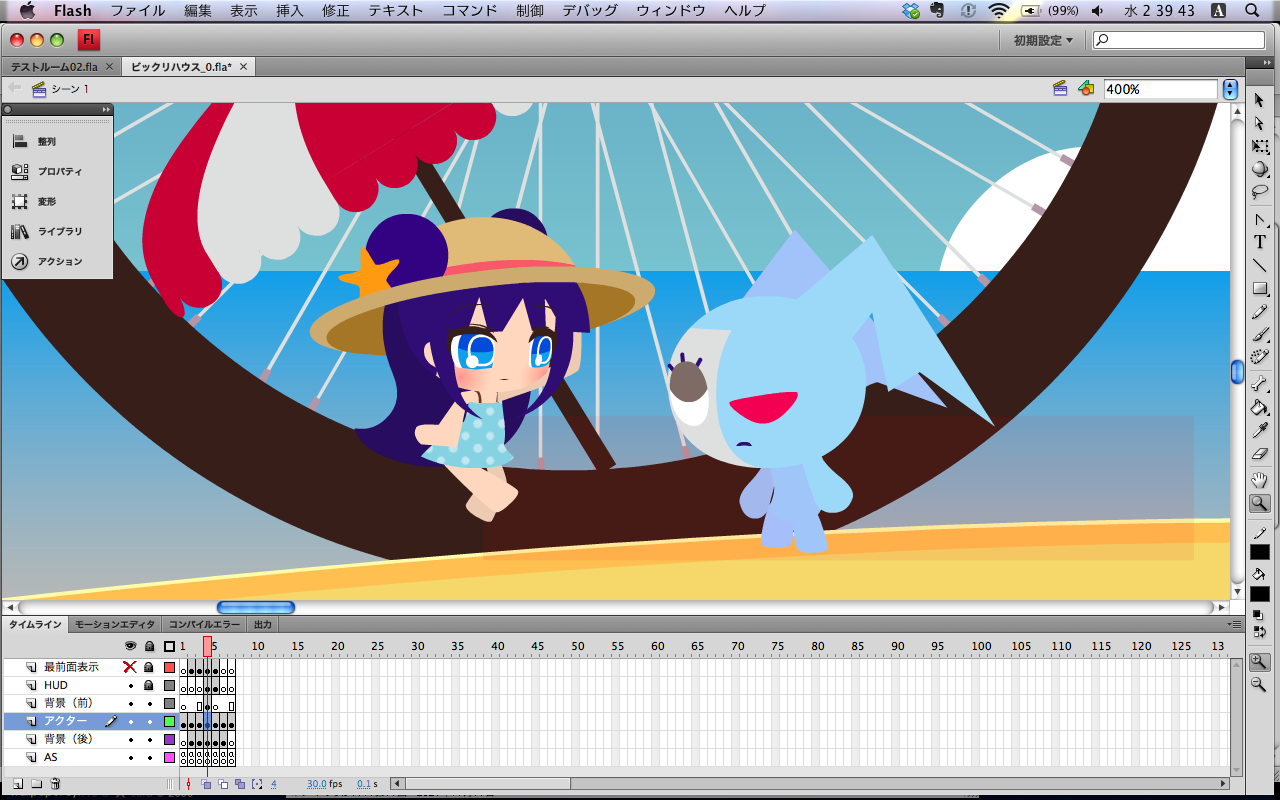The width and height of the screenshot is (1280, 800).
Task: Open the timeline panel options menu
Action: coord(1237,625)
